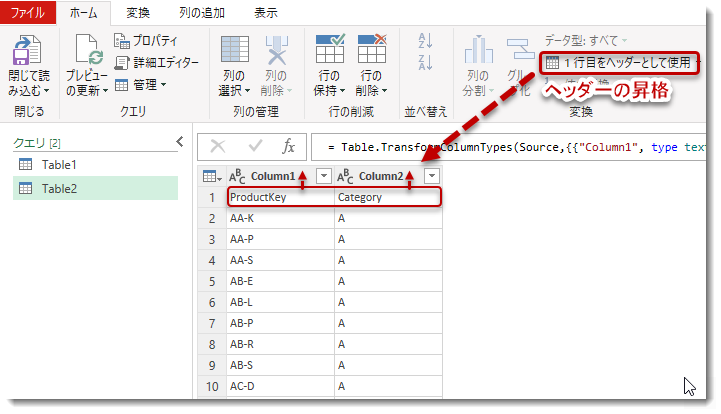Click the ProductKey cell

(x=280, y=197)
